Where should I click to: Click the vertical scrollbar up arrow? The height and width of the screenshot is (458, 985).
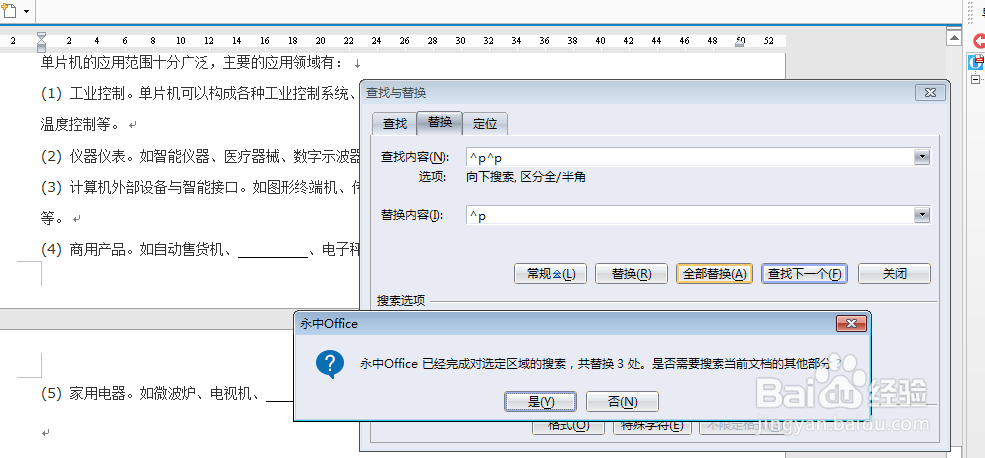pos(954,38)
